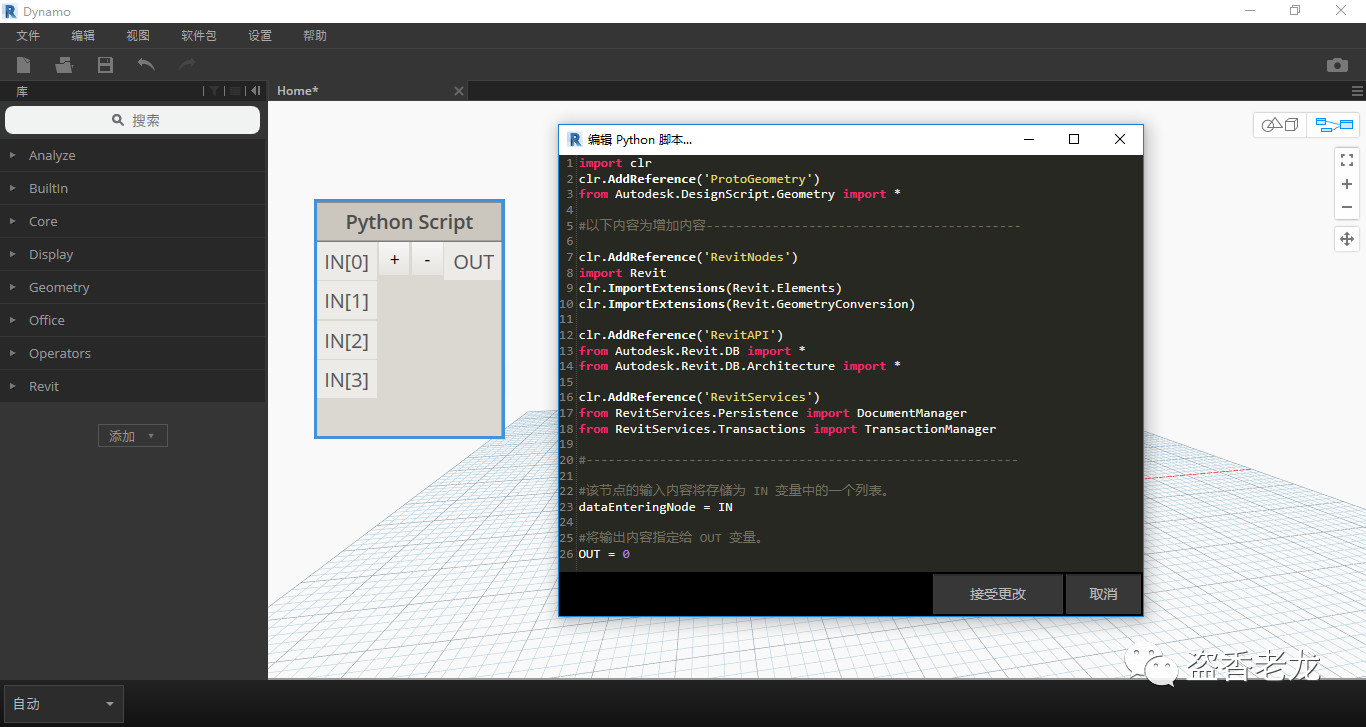Switch to 3D geometry preview toggle
Viewport: 1366px width, 727px height.
1280,125
